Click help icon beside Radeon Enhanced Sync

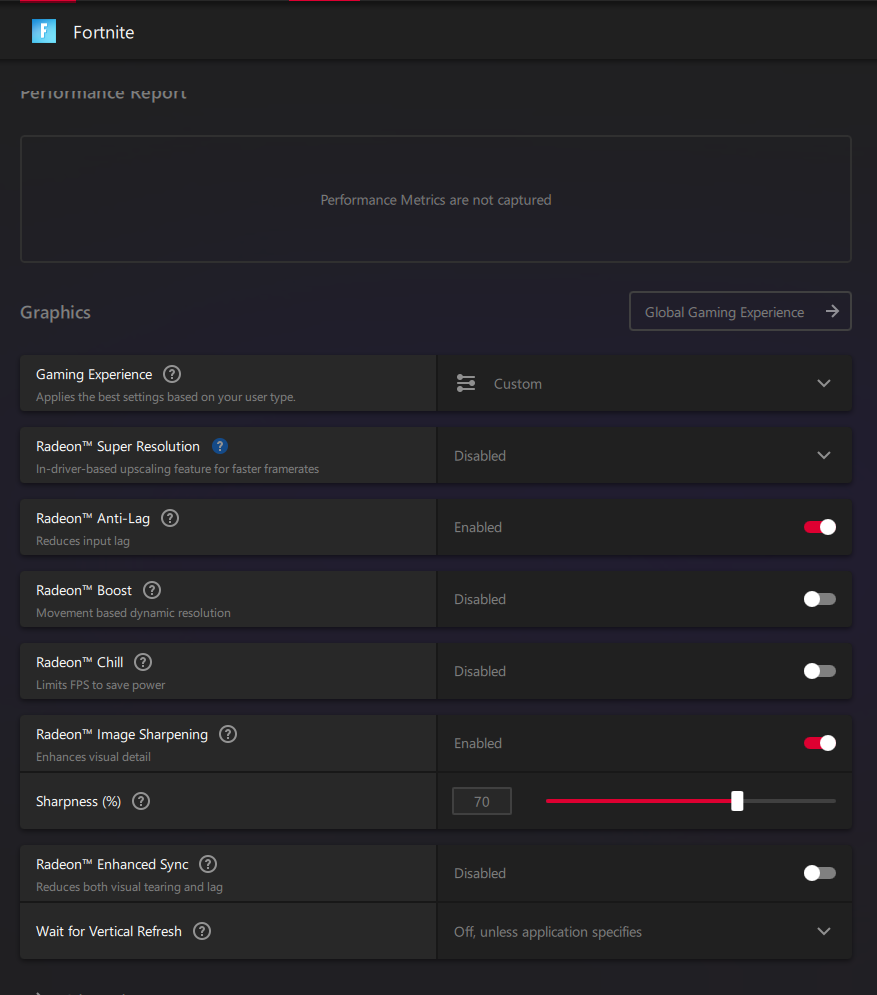[x=208, y=864]
